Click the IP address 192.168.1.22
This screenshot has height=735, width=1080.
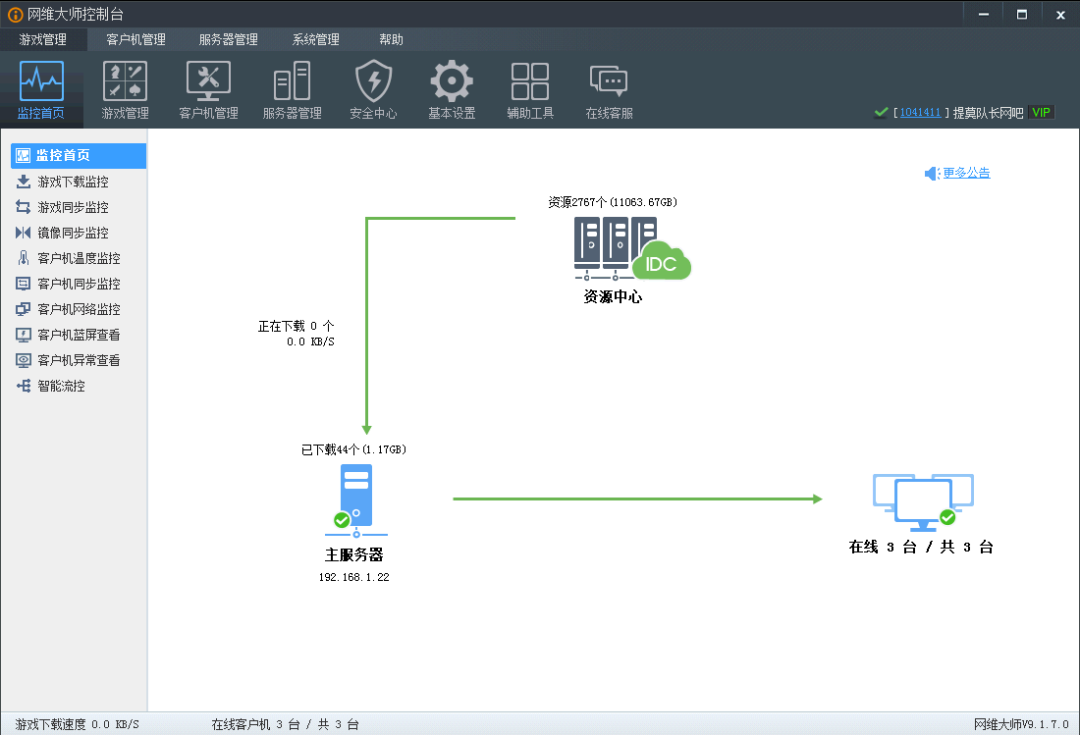pyautogui.click(x=354, y=577)
